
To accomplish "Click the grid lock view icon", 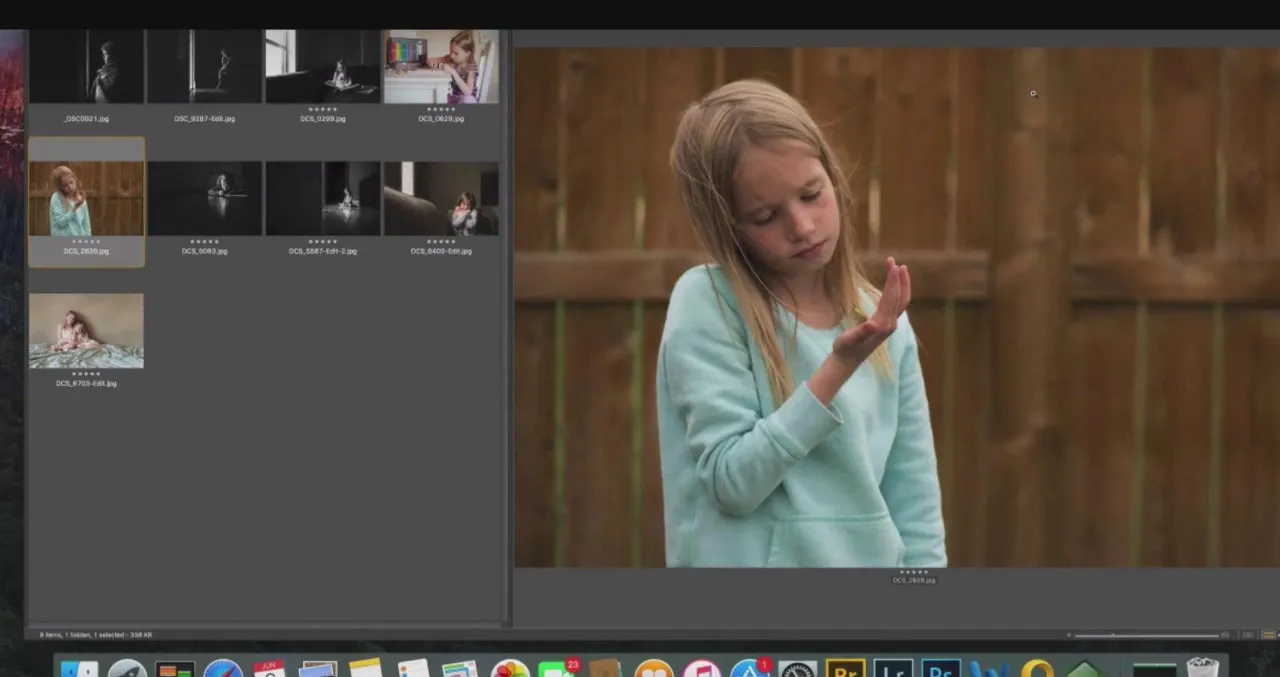I will click(1248, 635).
